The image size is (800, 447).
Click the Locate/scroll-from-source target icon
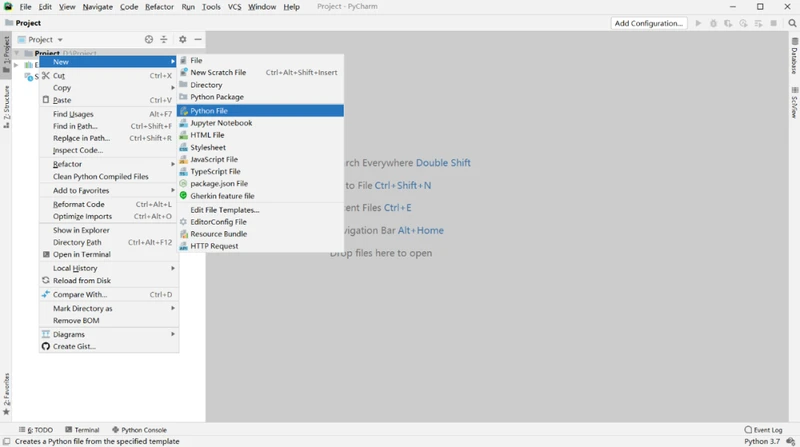pos(148,39)
